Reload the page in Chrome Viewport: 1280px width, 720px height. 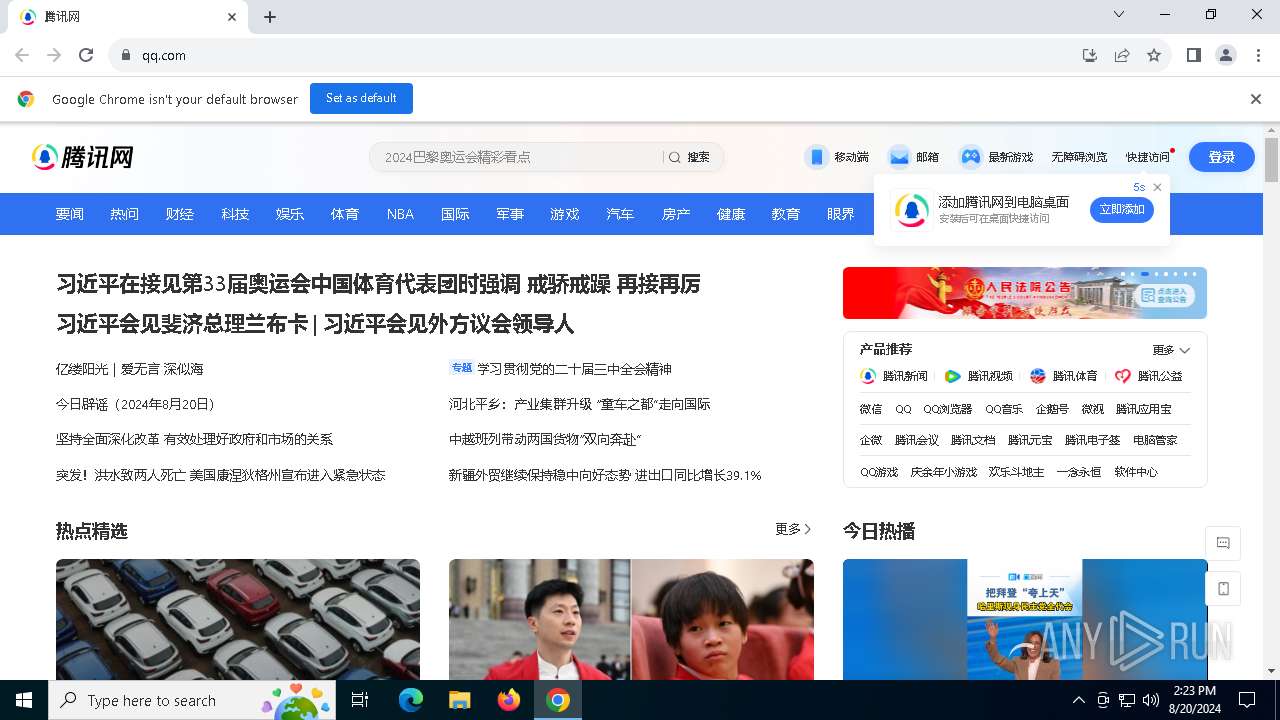86,55
